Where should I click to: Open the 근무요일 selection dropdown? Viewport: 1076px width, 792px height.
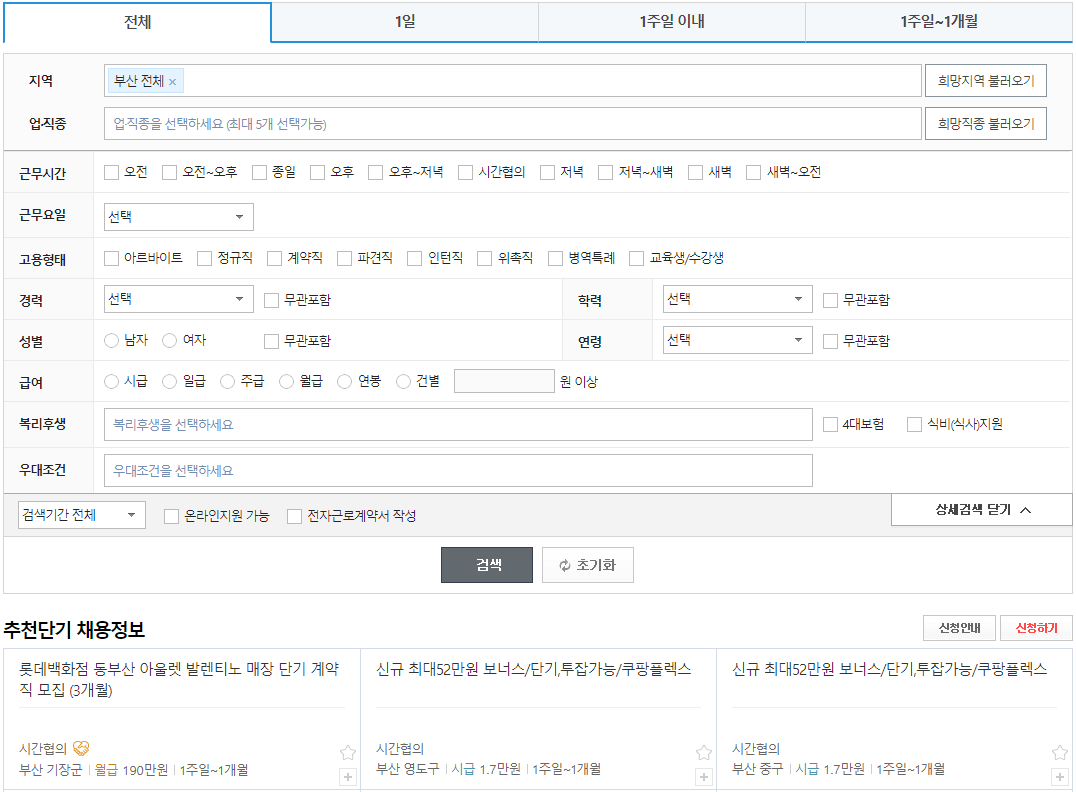pos(177,216)
